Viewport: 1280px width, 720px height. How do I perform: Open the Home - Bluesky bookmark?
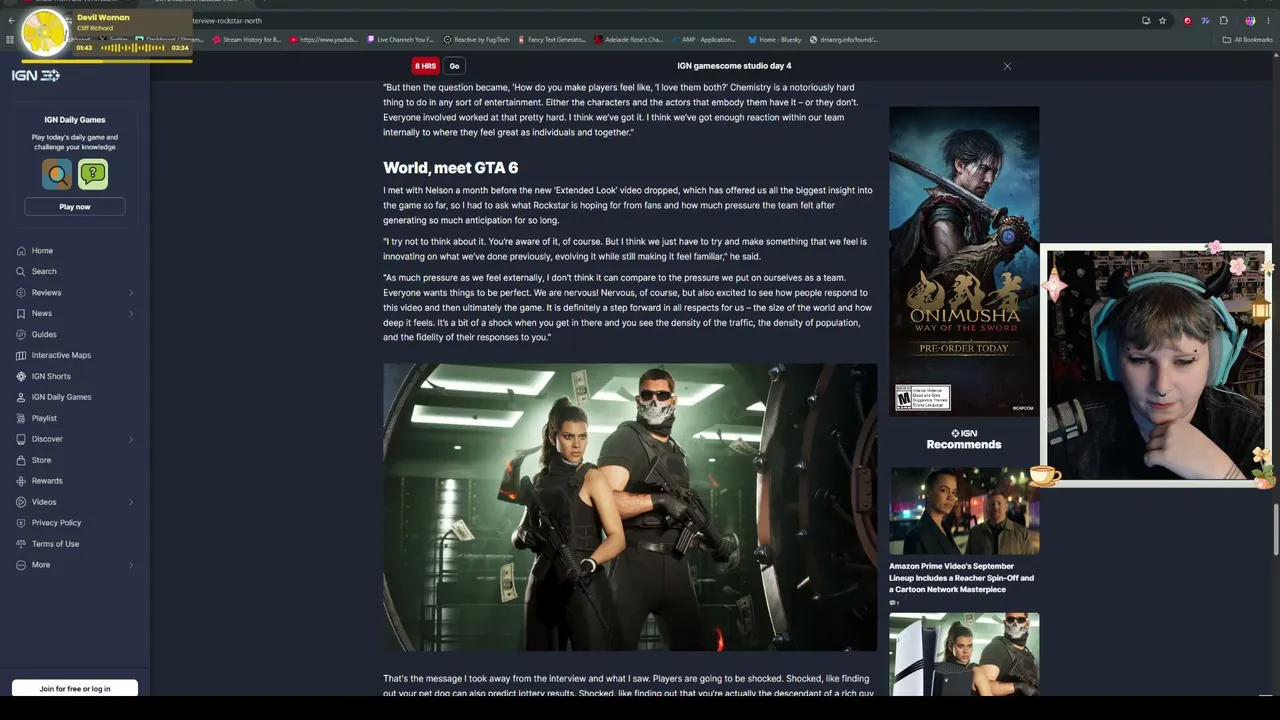(x=775, y=40)
